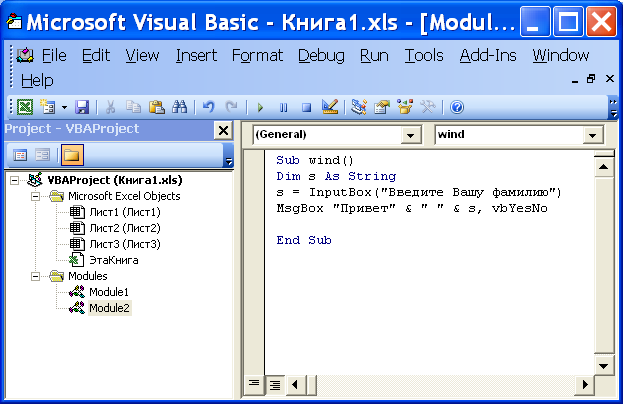Select Лист3 (Лист3) sheet object
Image resolution: width=623 pixels, height=404 pixels.
[x=125, y=244]
